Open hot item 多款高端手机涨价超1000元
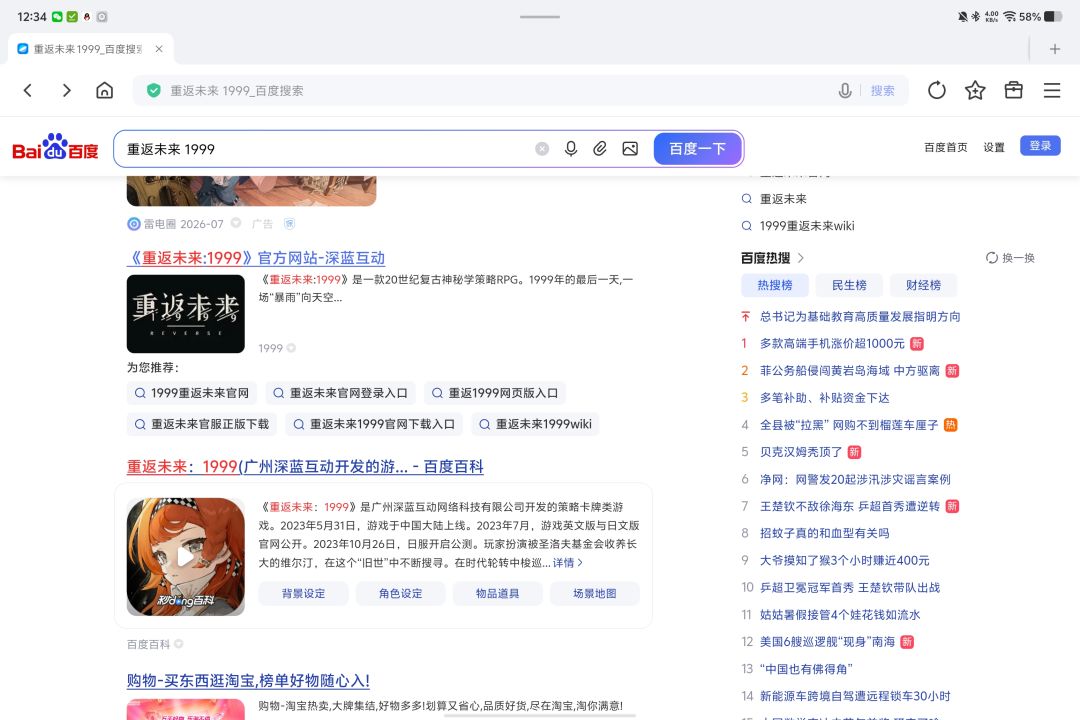1080x720 pixels. [x=832, y=343]
